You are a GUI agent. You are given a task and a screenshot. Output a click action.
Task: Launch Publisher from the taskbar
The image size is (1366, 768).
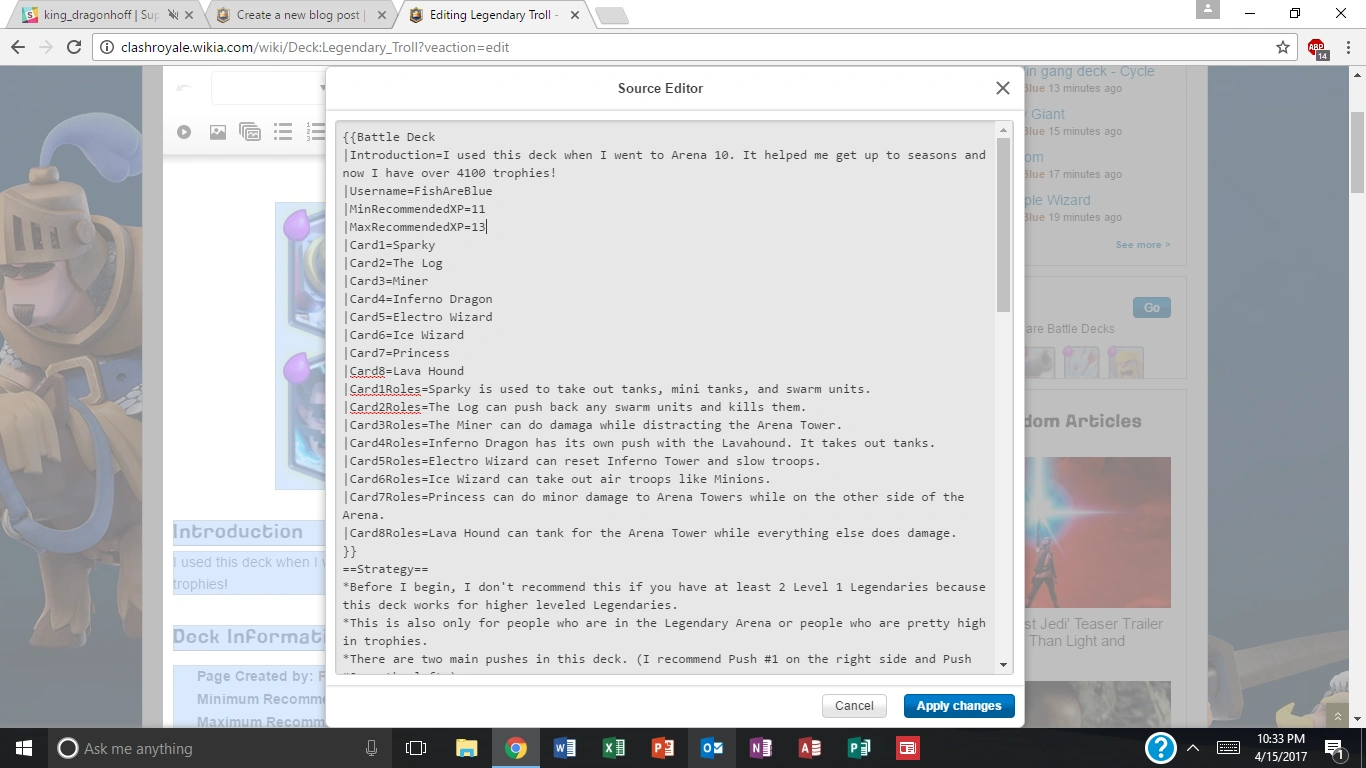pos(858,748)
